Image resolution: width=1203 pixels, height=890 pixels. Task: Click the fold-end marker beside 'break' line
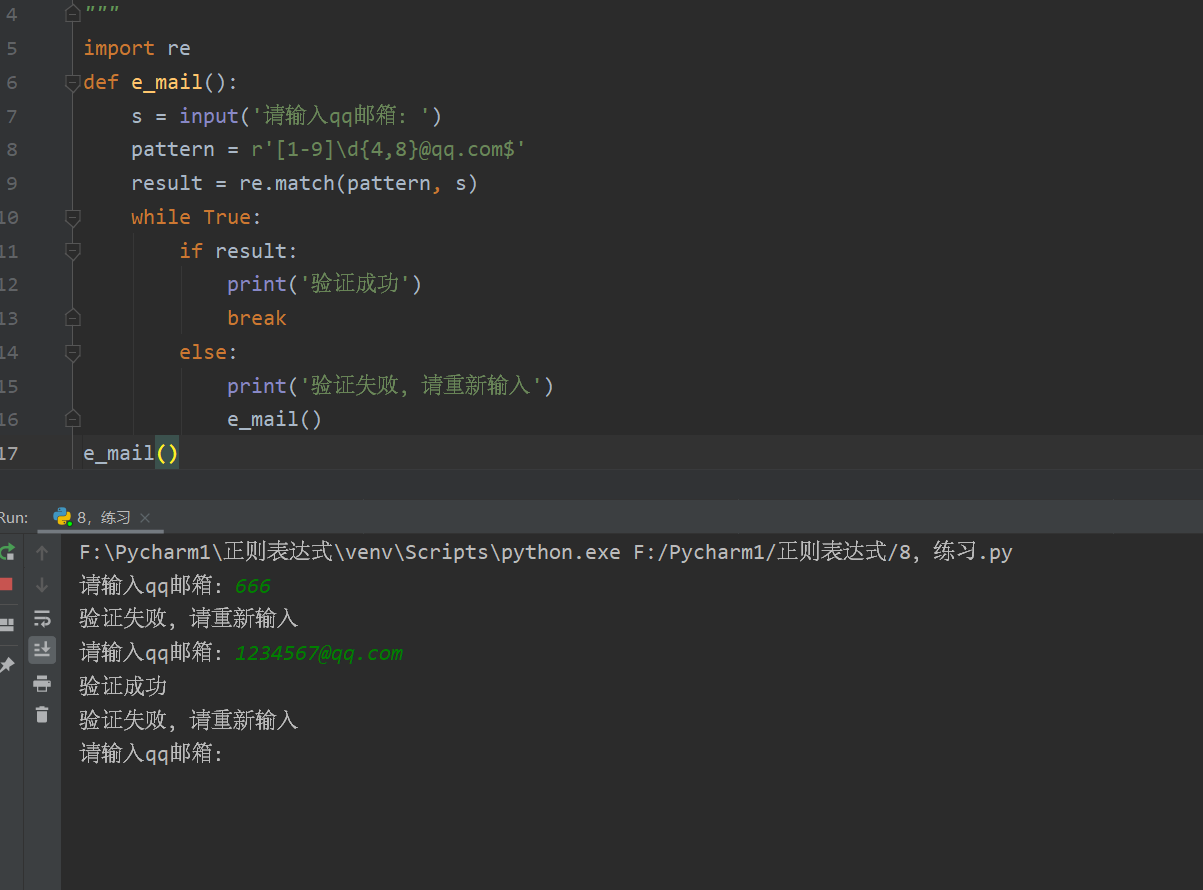72,318
